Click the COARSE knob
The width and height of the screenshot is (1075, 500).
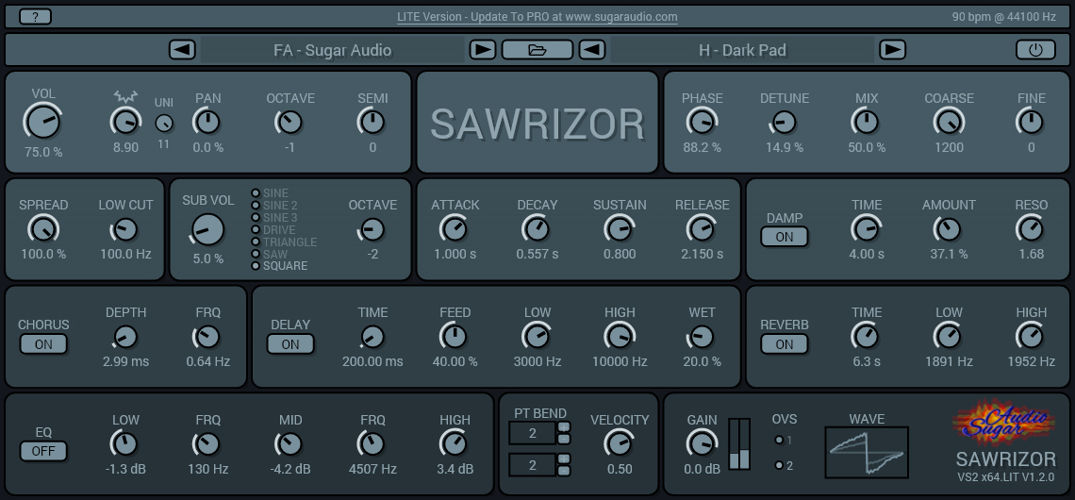coord(949,122)
